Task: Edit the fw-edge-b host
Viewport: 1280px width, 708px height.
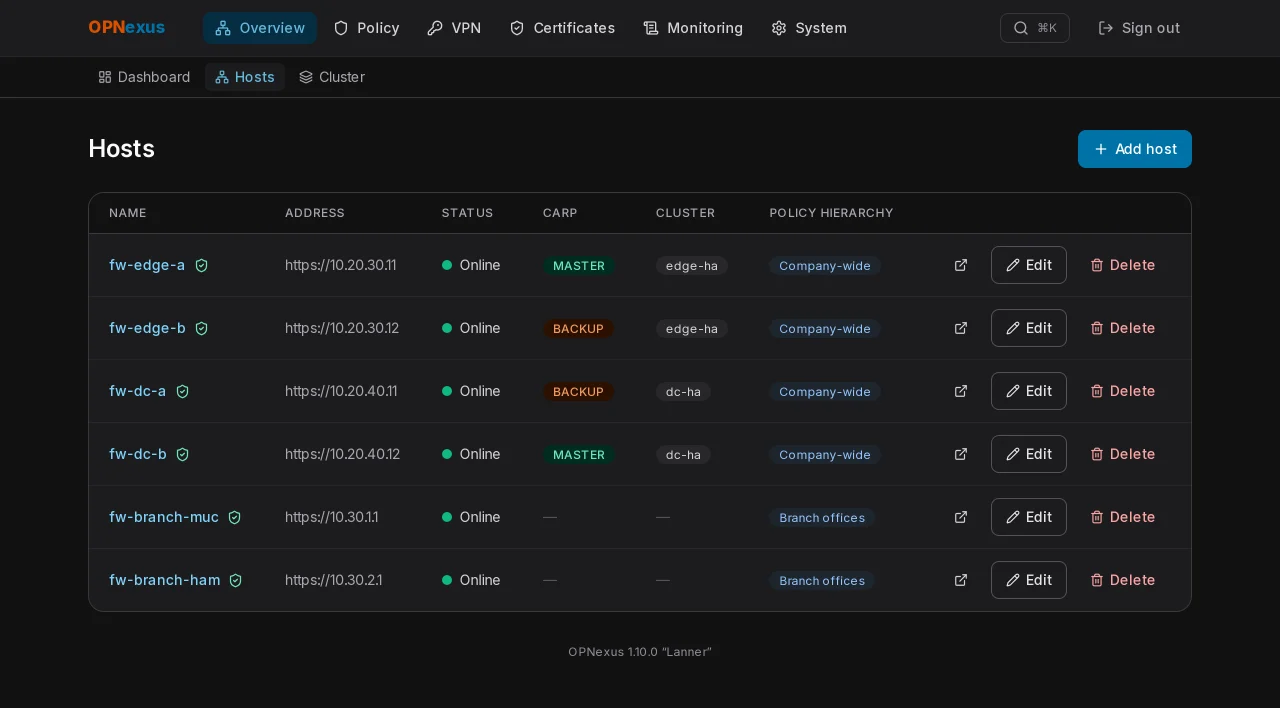Action: tap(1029, 328)
